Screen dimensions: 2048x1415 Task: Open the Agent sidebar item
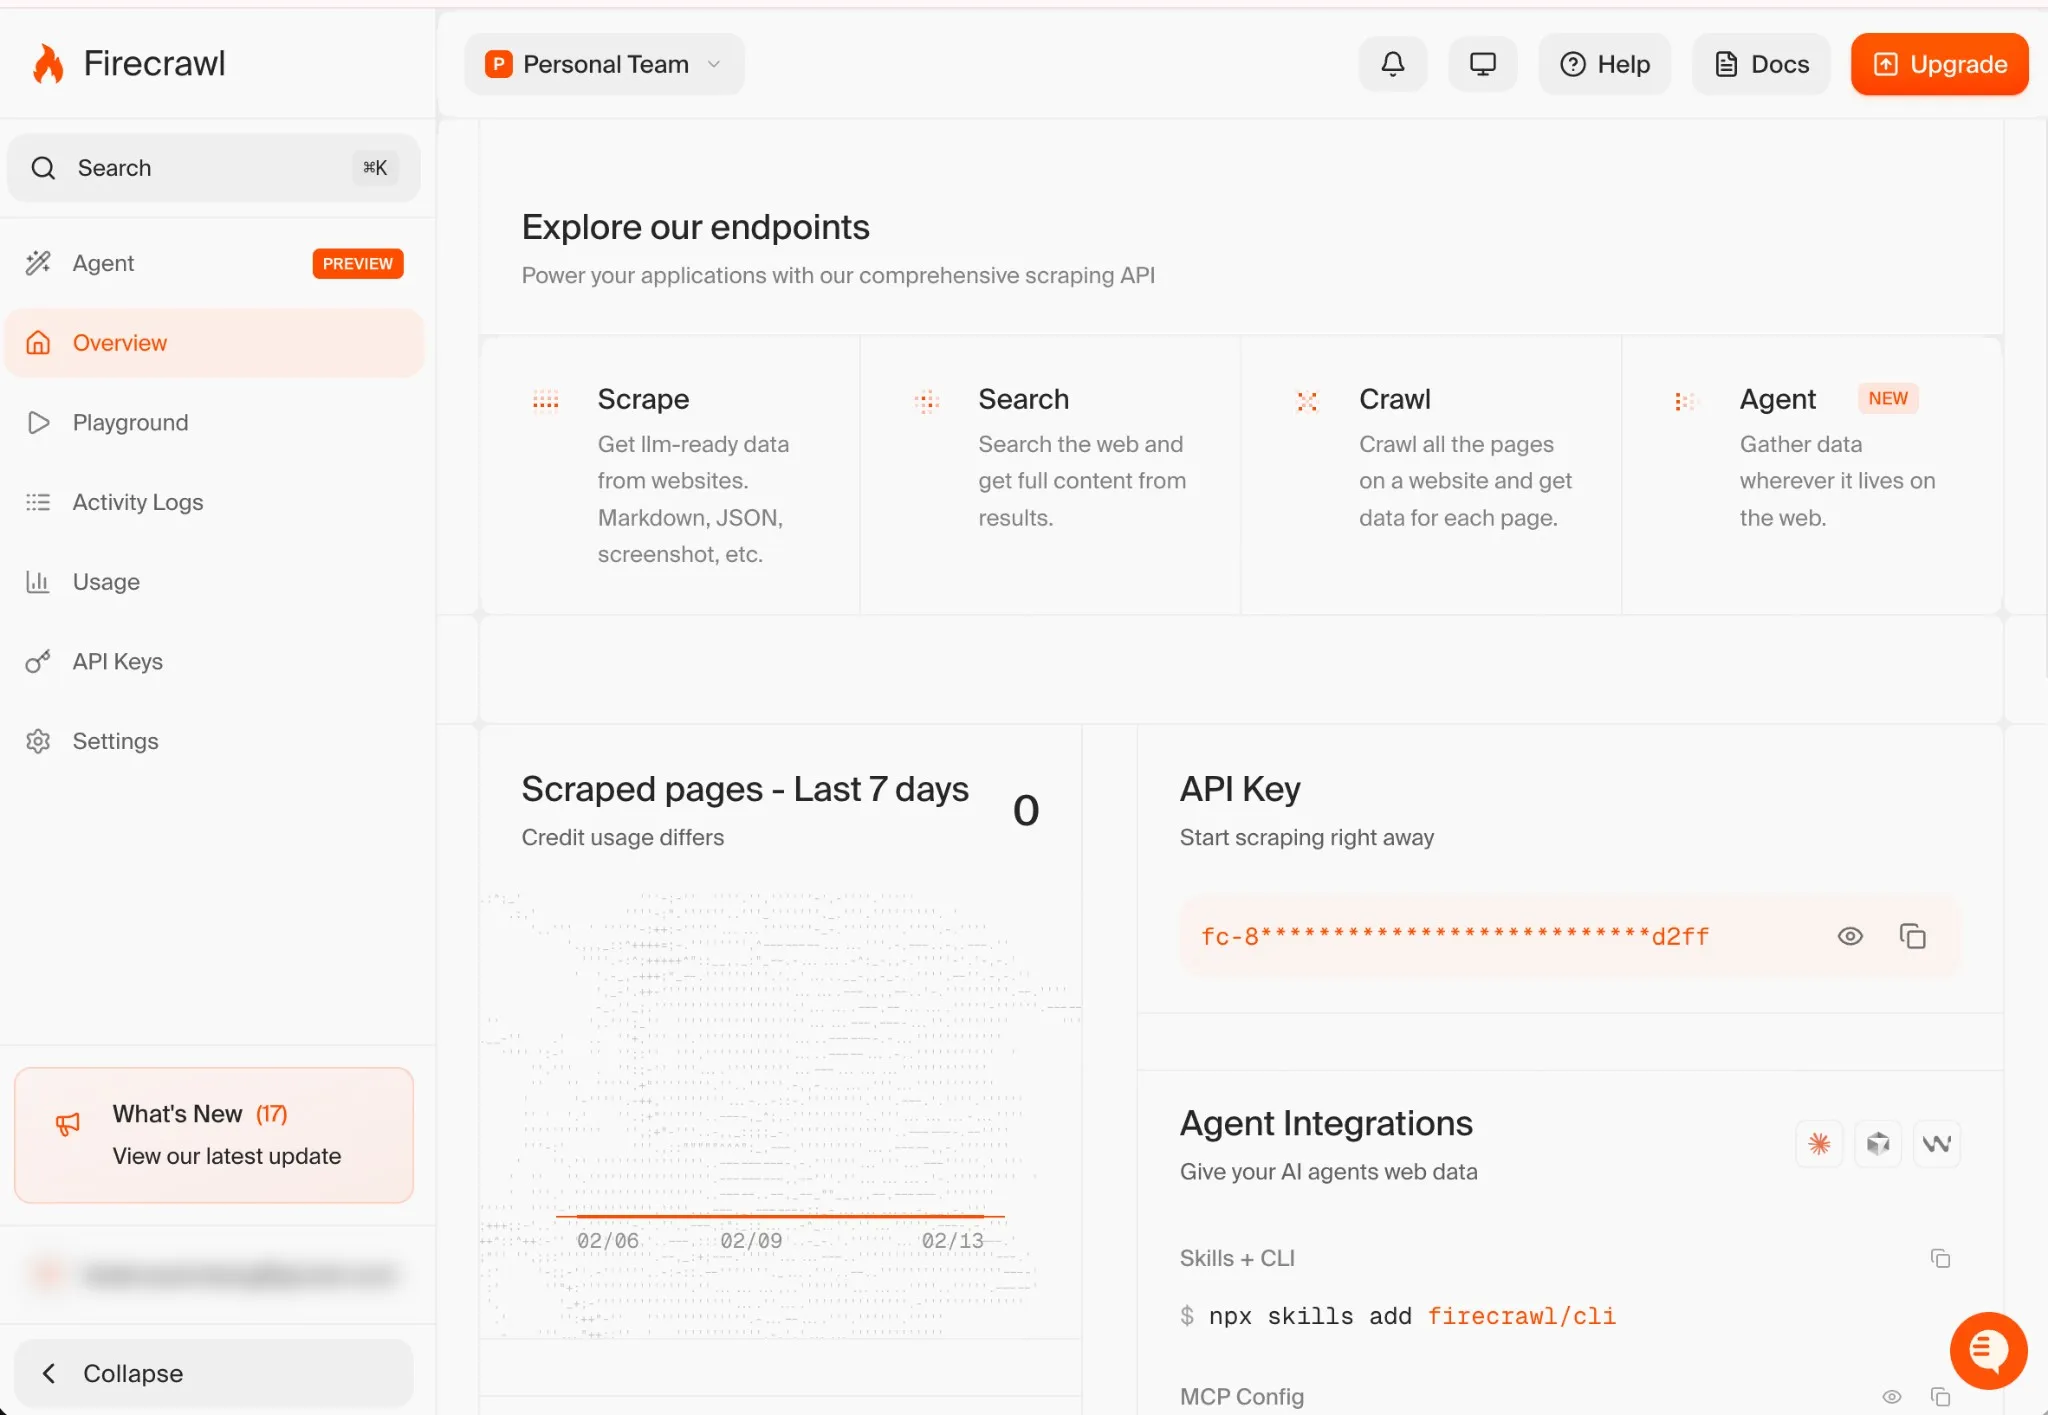pyautogui.click(x=213, y=263)
